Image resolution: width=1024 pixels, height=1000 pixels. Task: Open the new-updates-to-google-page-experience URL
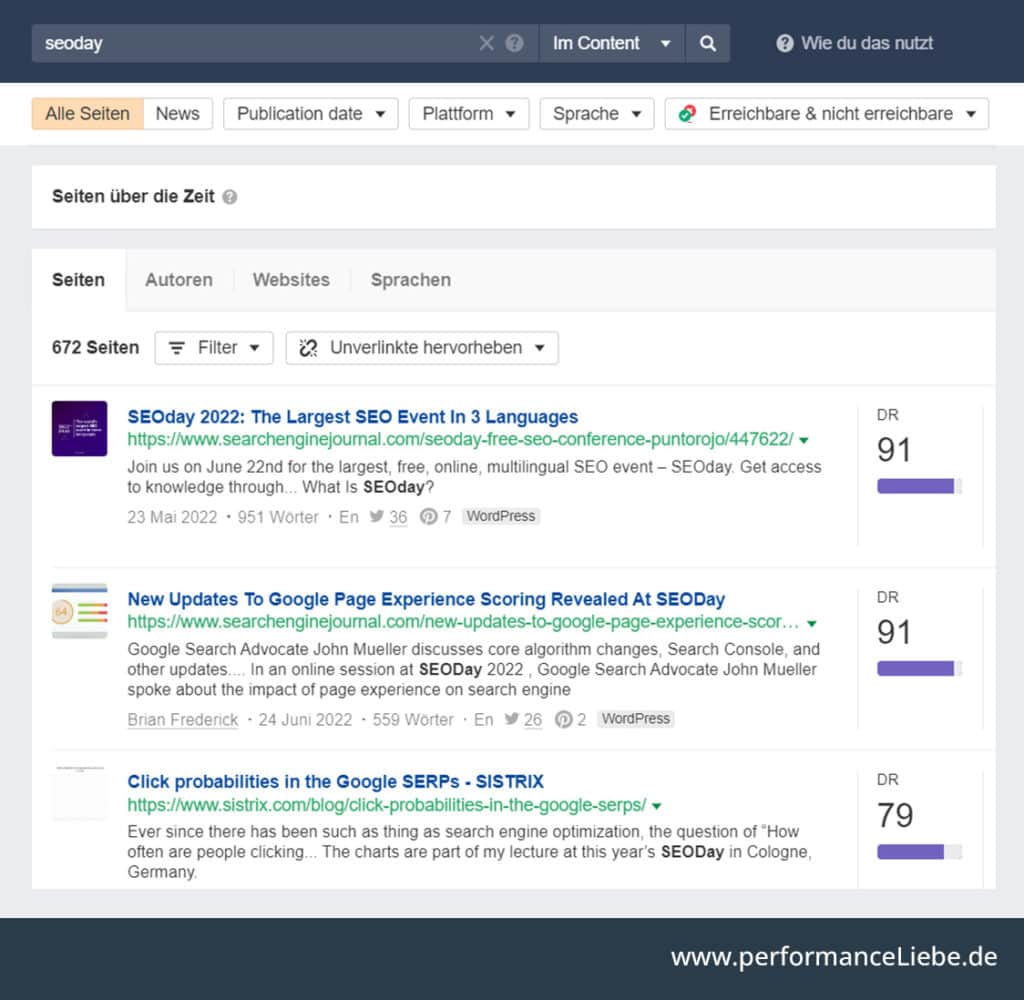pyautogui.click(x=463, y=622)
